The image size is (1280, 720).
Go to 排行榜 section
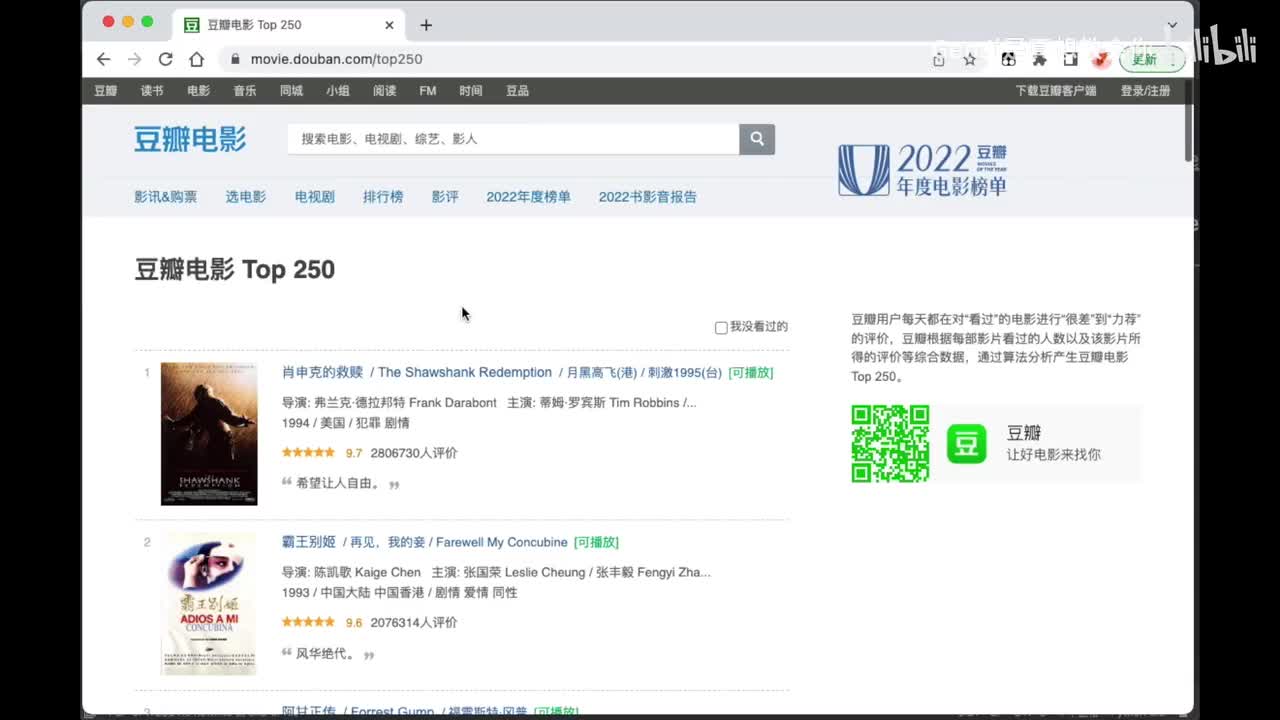pos(383,197)
